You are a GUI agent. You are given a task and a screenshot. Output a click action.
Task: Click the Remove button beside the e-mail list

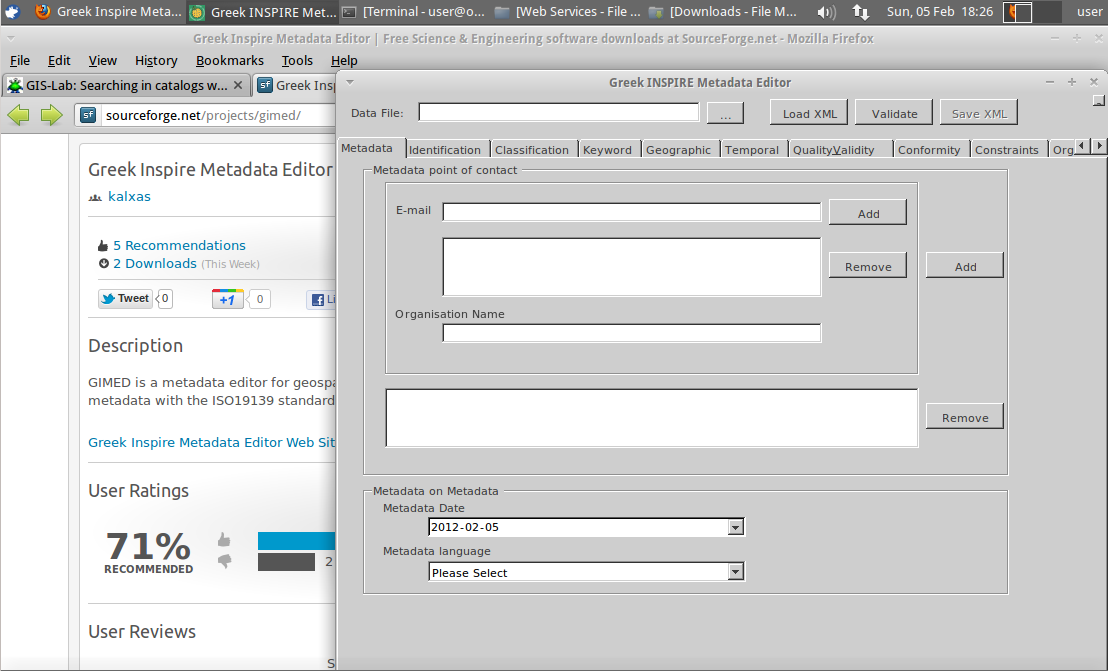tap(868, 266)
